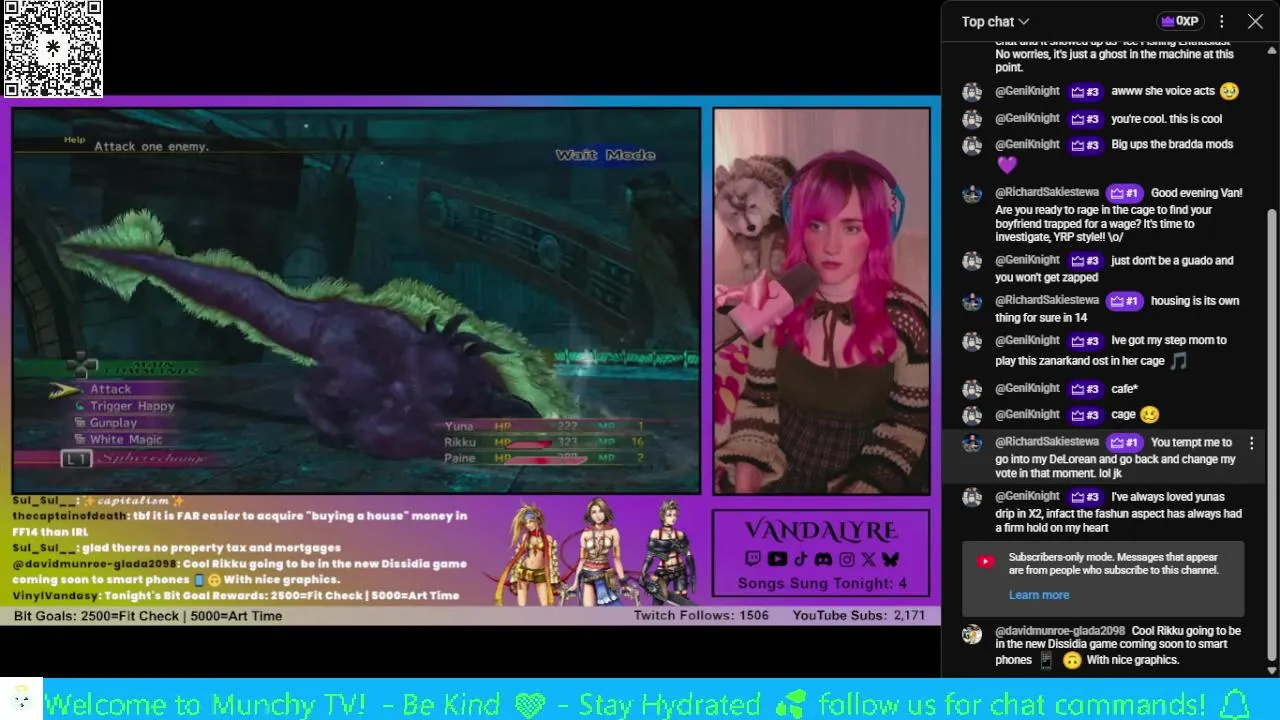Open the chat three-dot options menu
The height and width of the screenshot is (720, 1280).
[1221, 21]
